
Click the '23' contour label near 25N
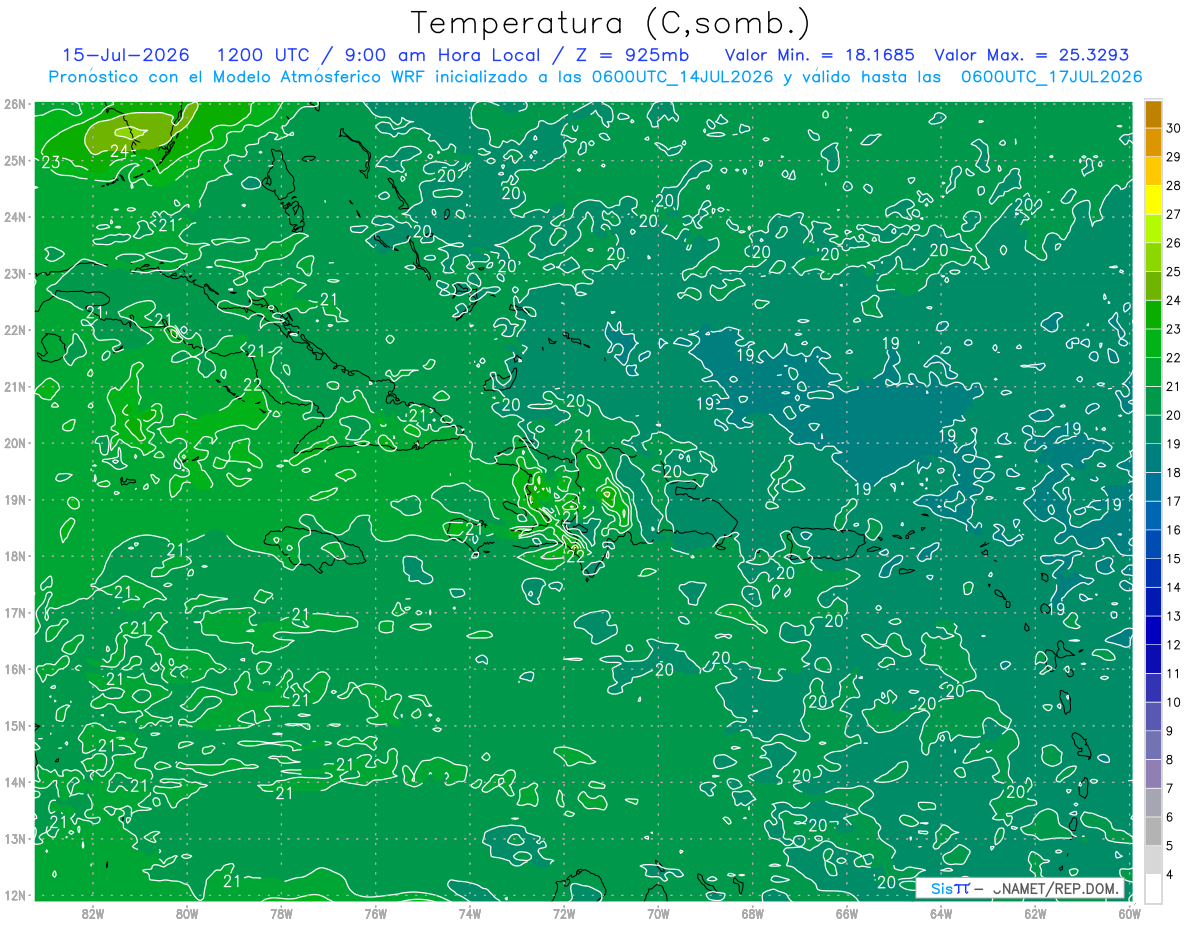click(51, 162)
